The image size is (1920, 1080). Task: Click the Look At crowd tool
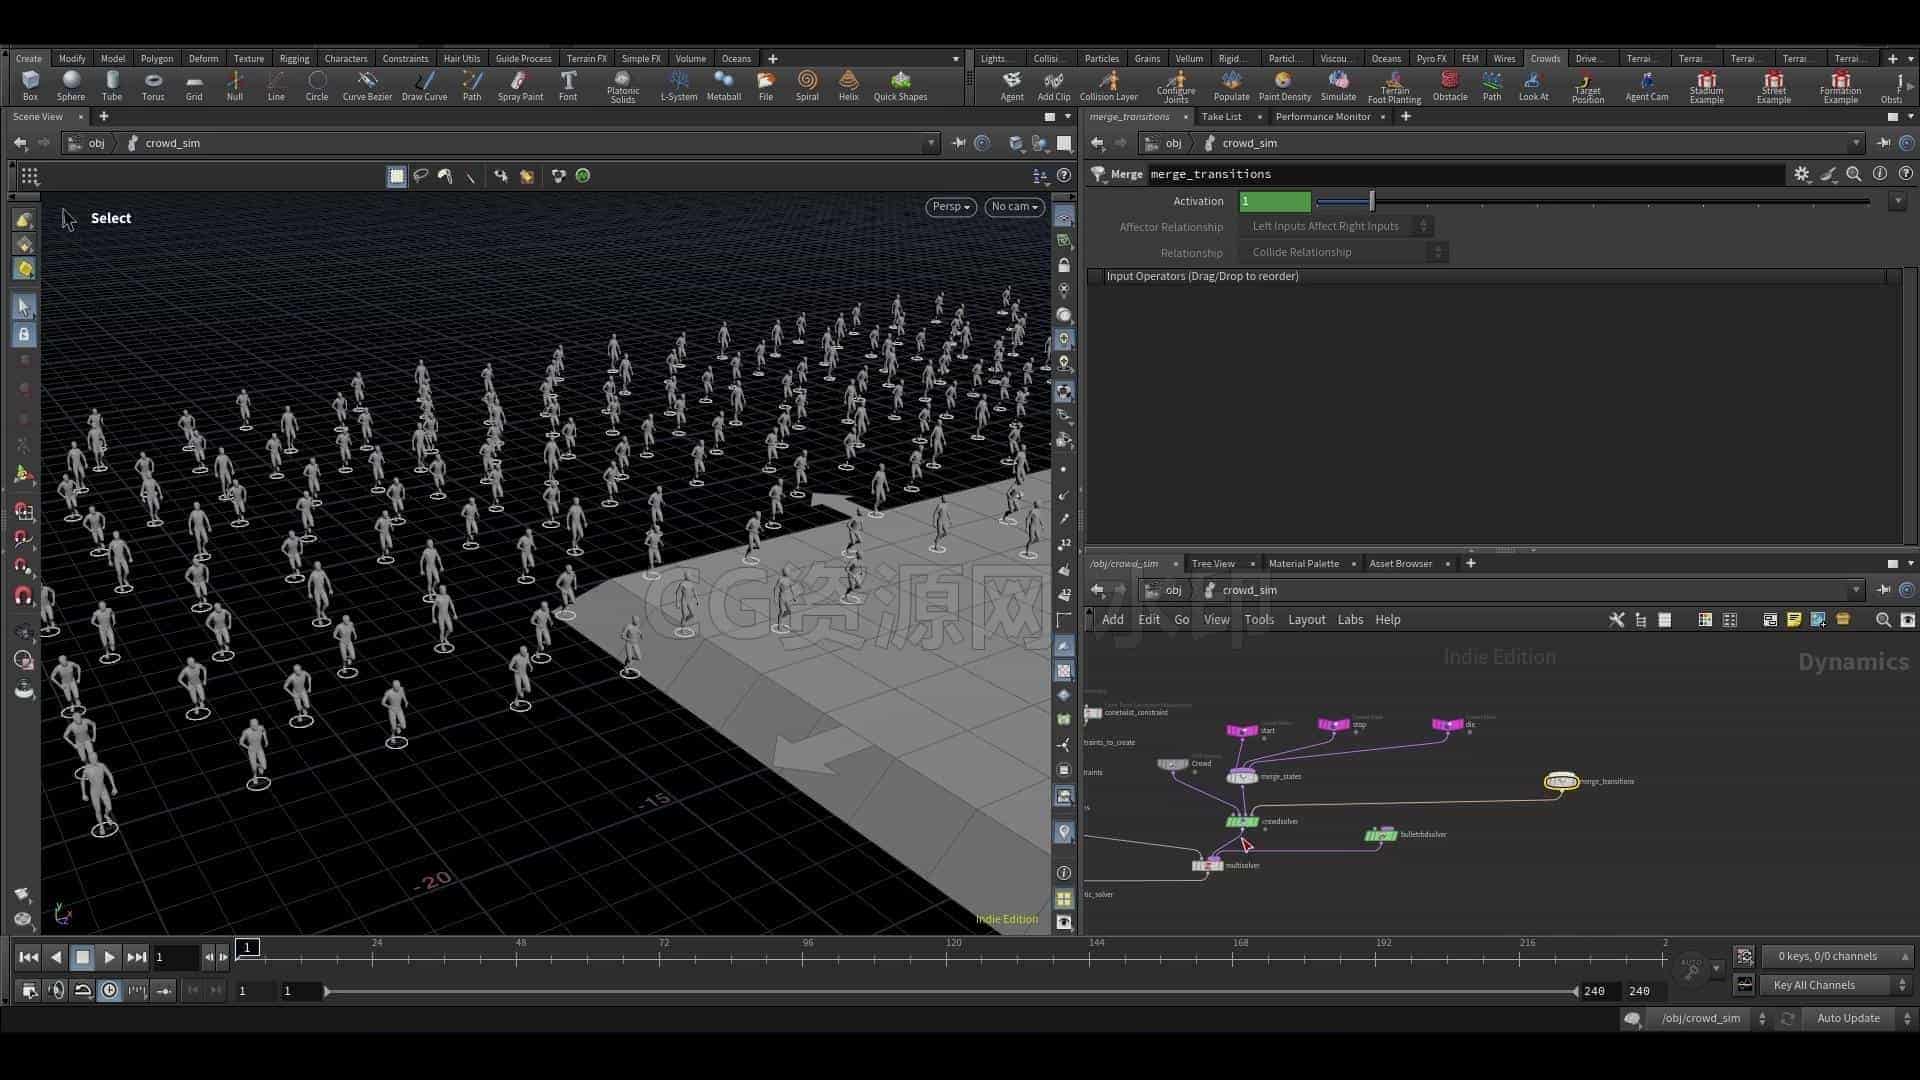pyautogui.click(x=1533, y=86)
